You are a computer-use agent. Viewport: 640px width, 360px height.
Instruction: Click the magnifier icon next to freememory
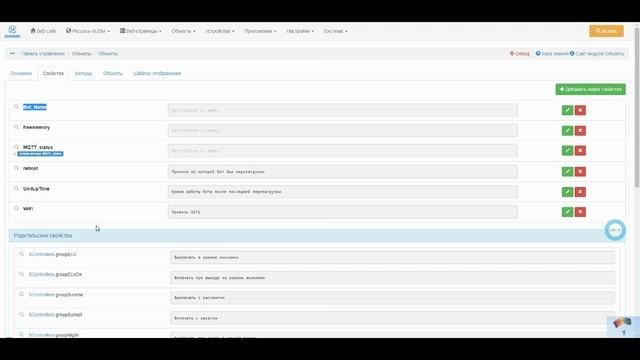(16, 127)
